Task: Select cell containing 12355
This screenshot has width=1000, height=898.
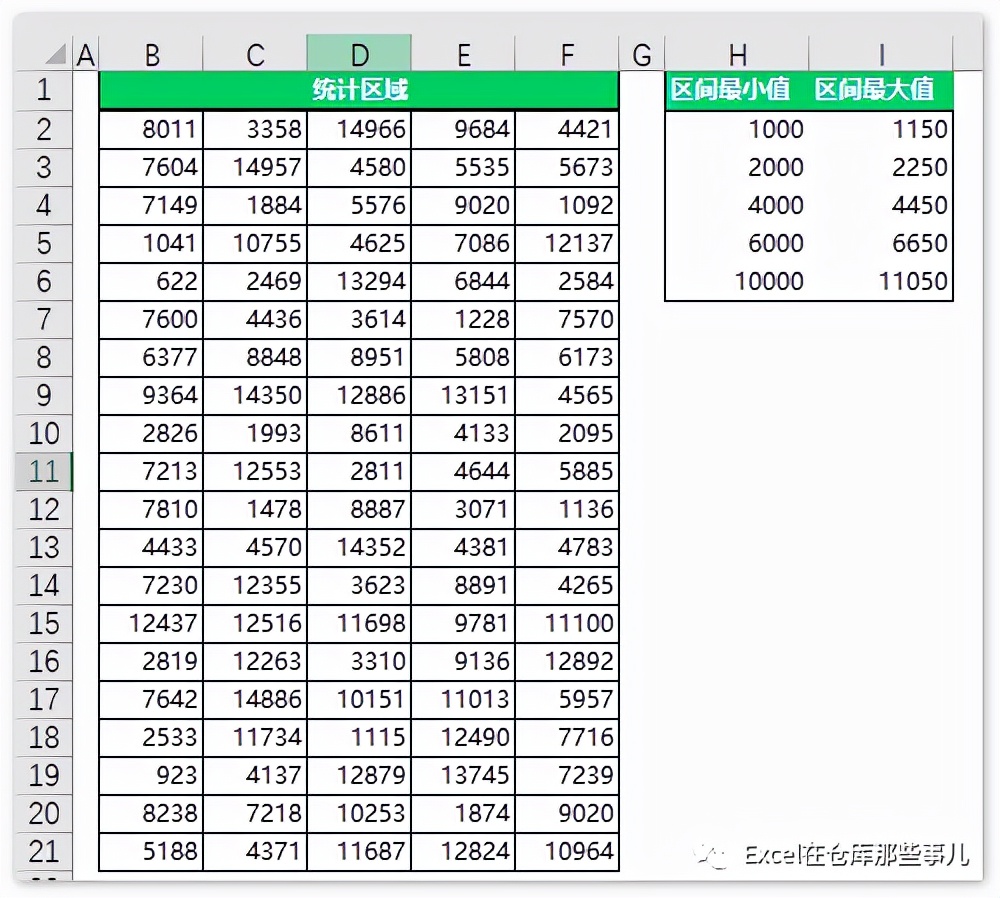Action: point(255,585)
